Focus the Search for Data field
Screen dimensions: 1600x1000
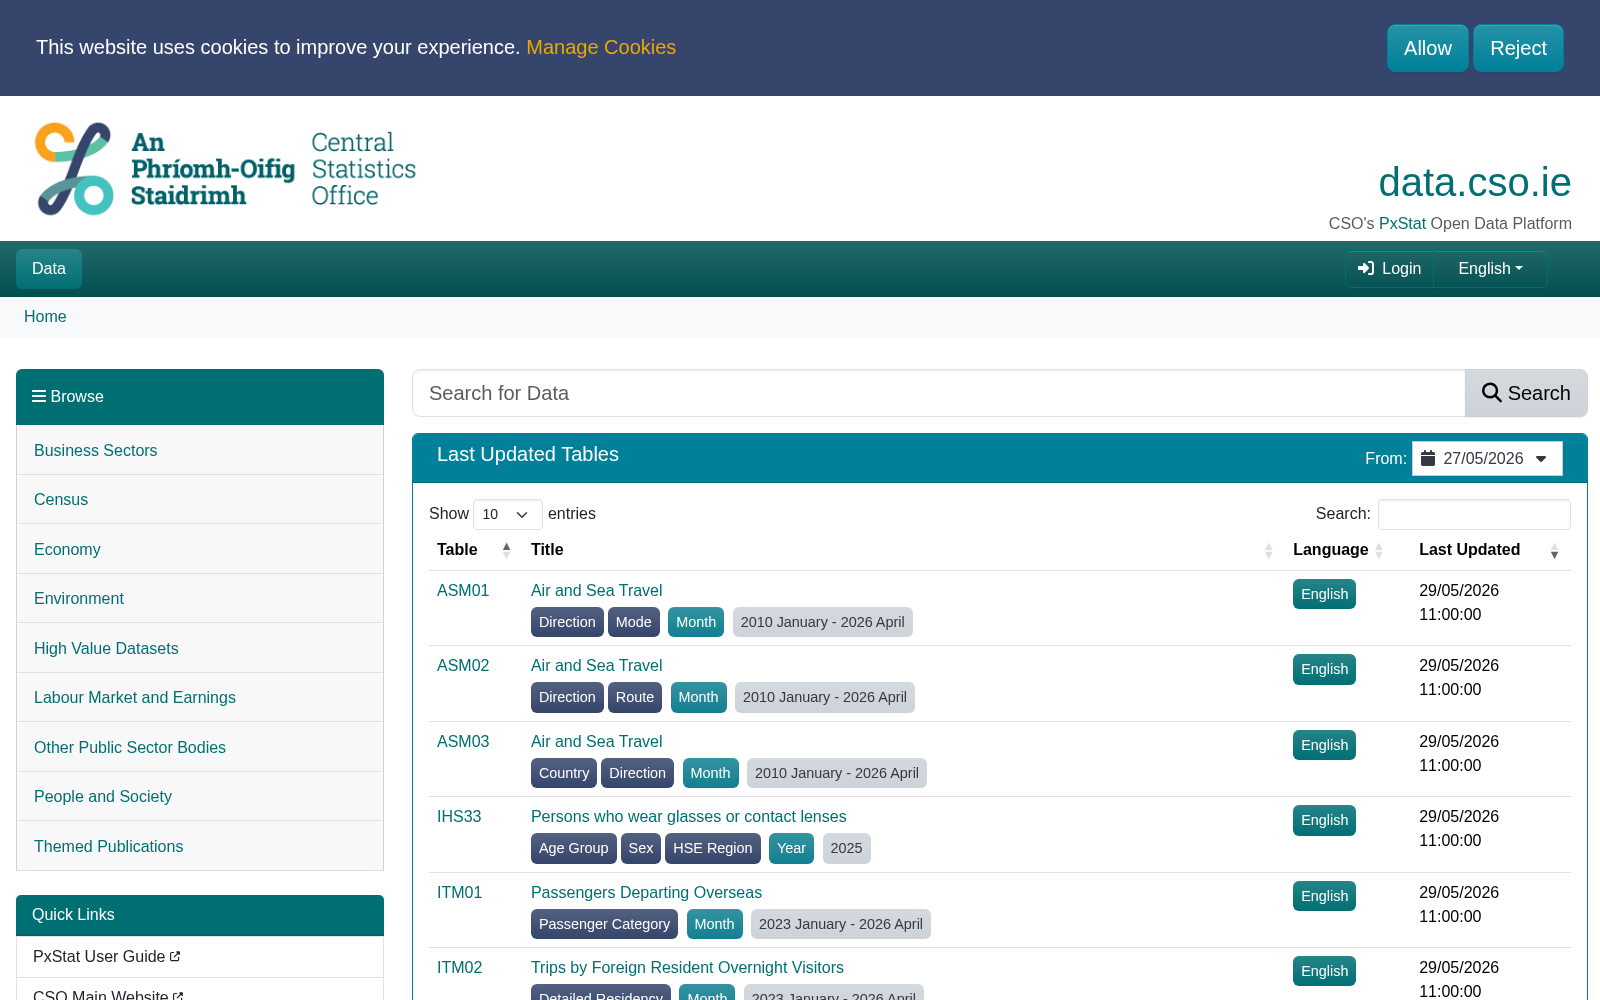[x=939, y=393]
